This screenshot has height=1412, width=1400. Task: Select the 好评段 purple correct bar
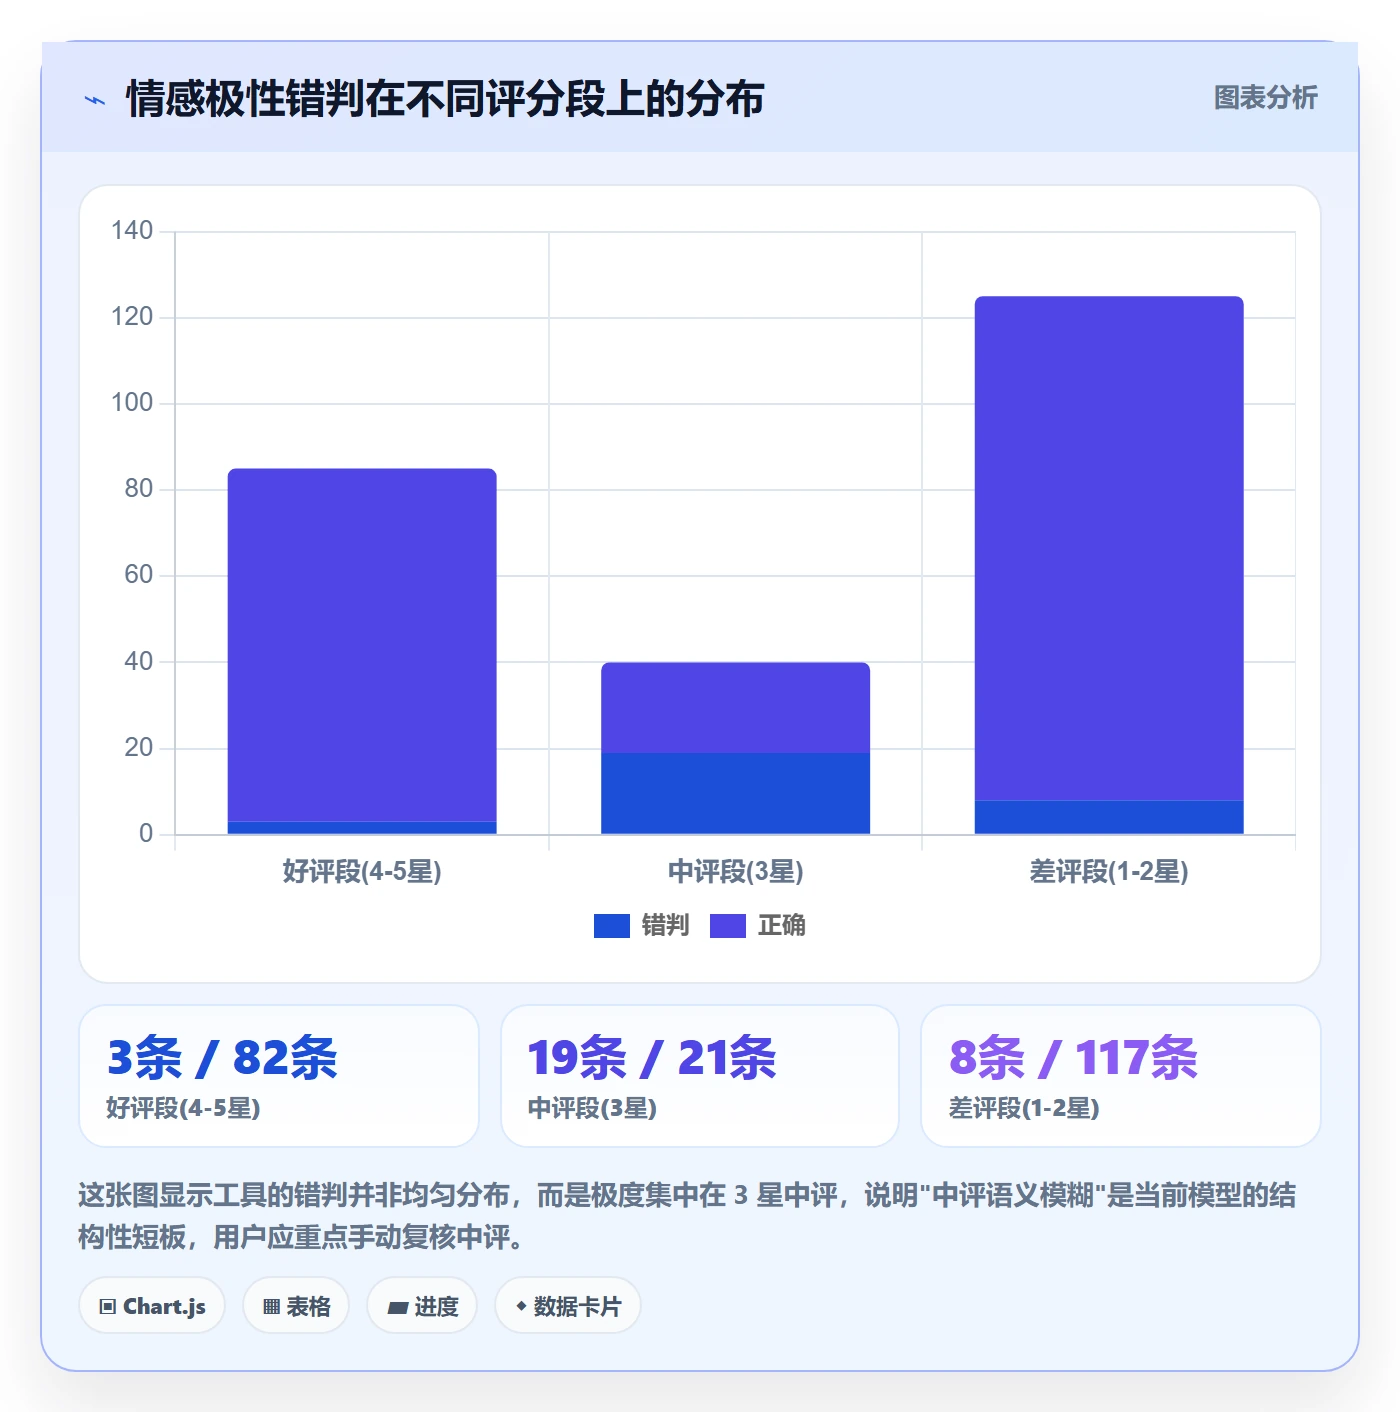click(362, 645)
